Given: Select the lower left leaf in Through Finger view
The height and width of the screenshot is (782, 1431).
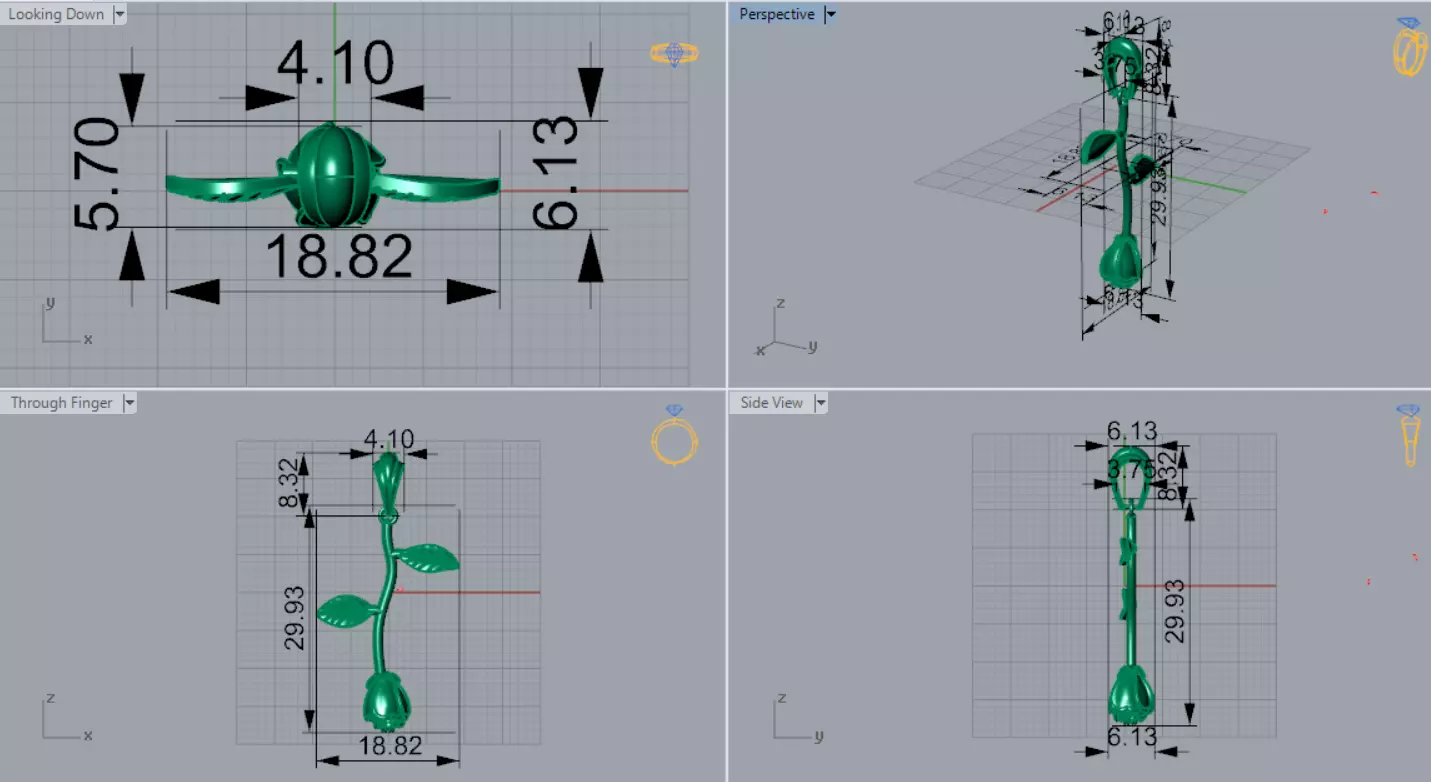Looking at the screenshot, I should point(346,610).
